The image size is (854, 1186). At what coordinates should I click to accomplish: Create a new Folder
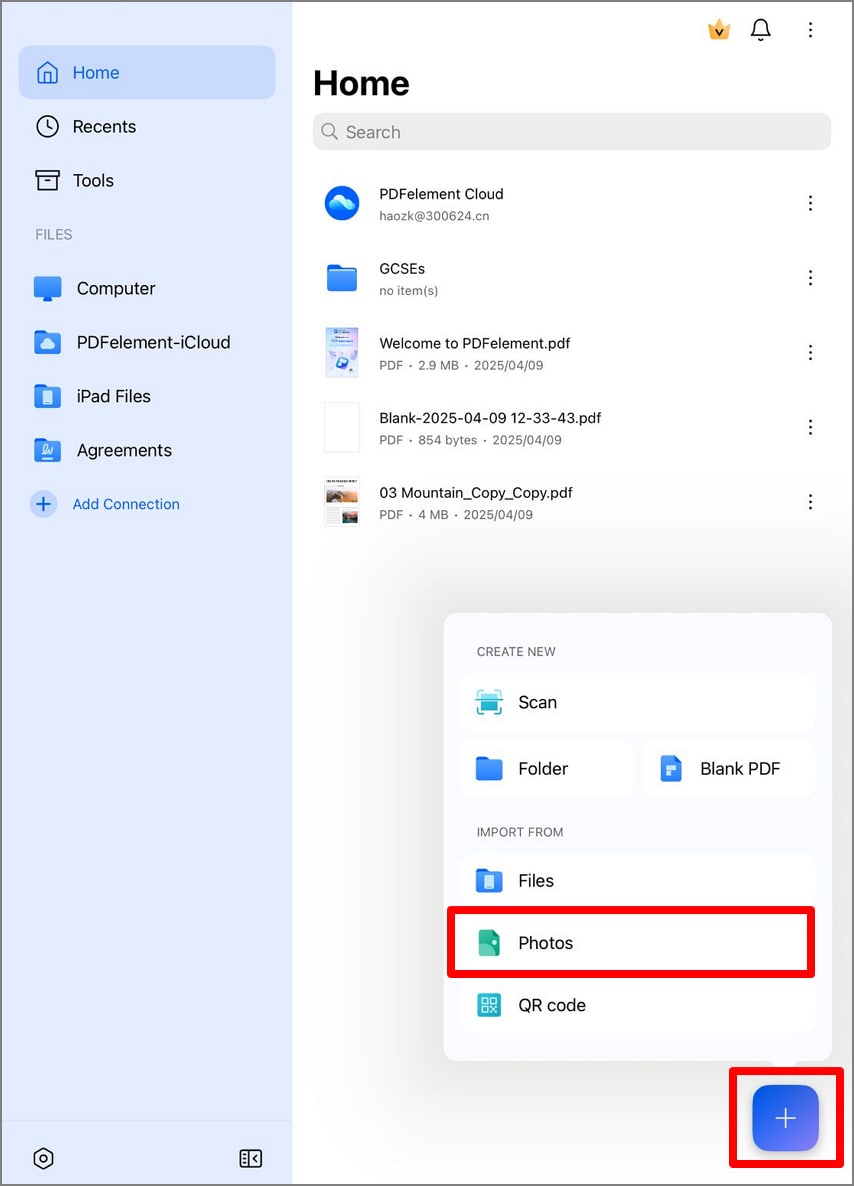coord(546,768)
